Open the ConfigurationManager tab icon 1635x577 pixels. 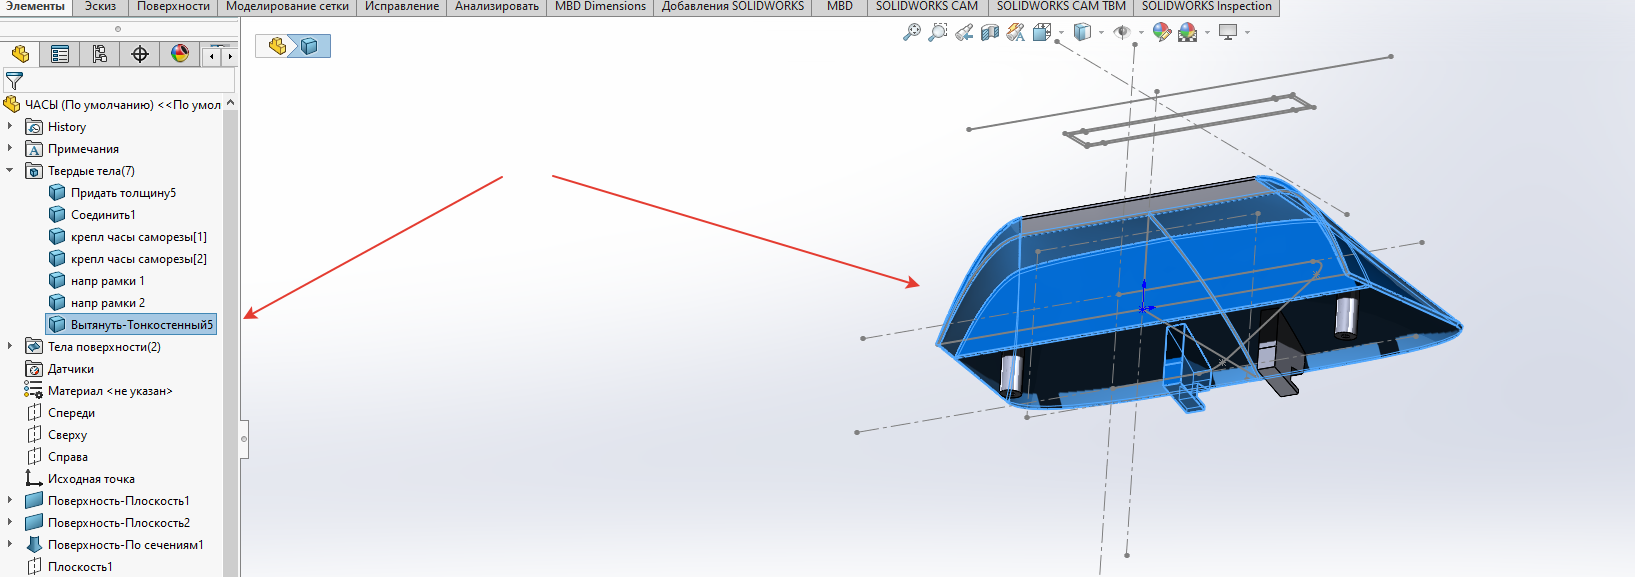(100, 54)
